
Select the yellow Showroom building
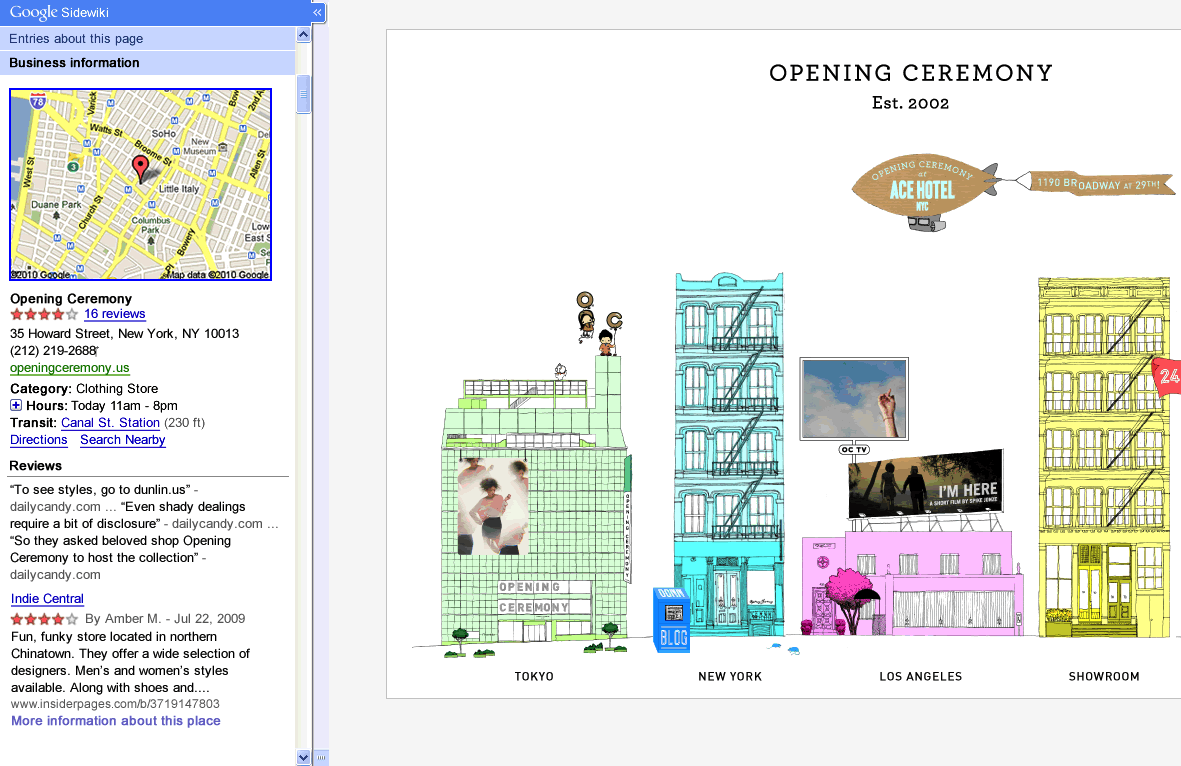click(1104, 458)
